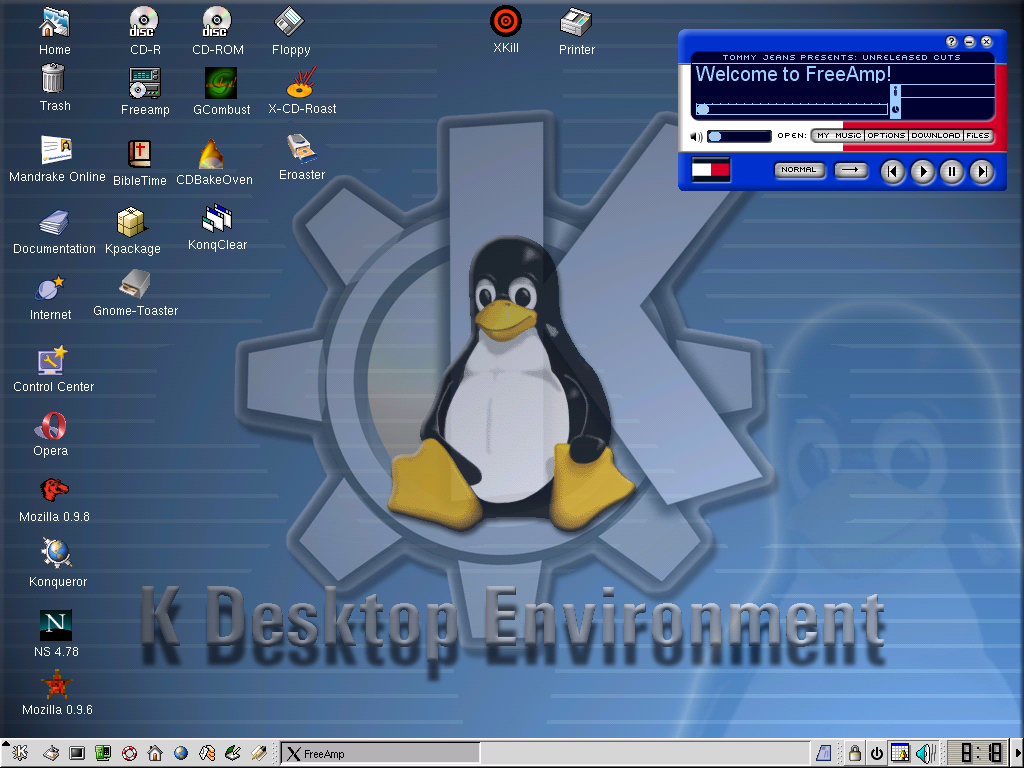This screenshot has height=768, width=1024.
Task: Click the lock screen padlock icon
Action: point(854,753)
